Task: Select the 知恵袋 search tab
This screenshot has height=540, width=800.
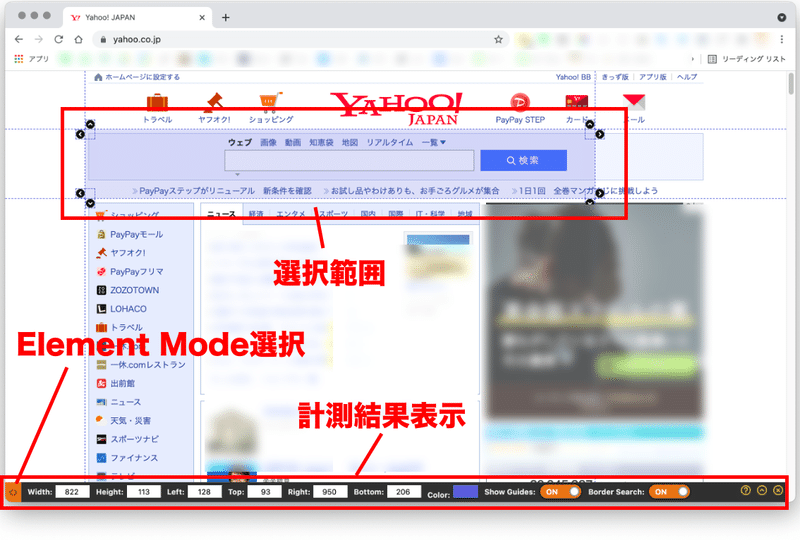Action: (321, 142)
